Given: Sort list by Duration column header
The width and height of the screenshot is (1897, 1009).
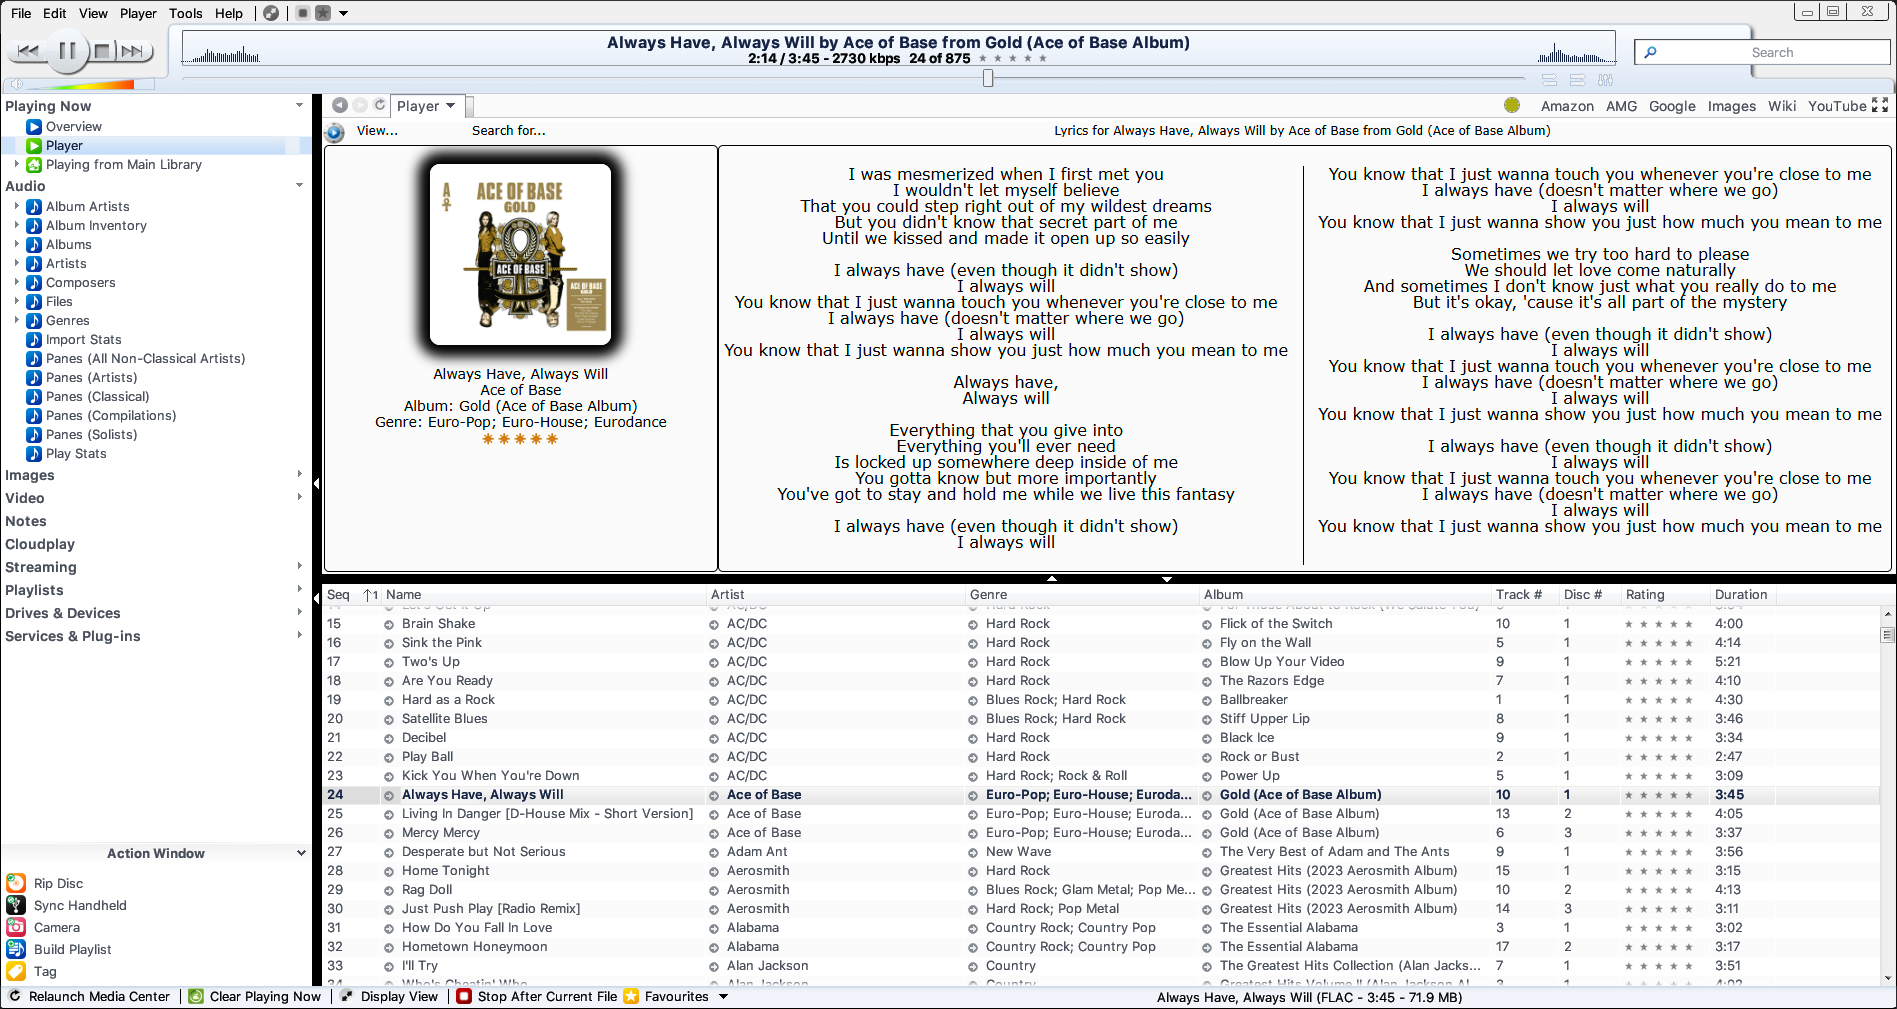Looking at the screenshot, I should pos(1741,594).
